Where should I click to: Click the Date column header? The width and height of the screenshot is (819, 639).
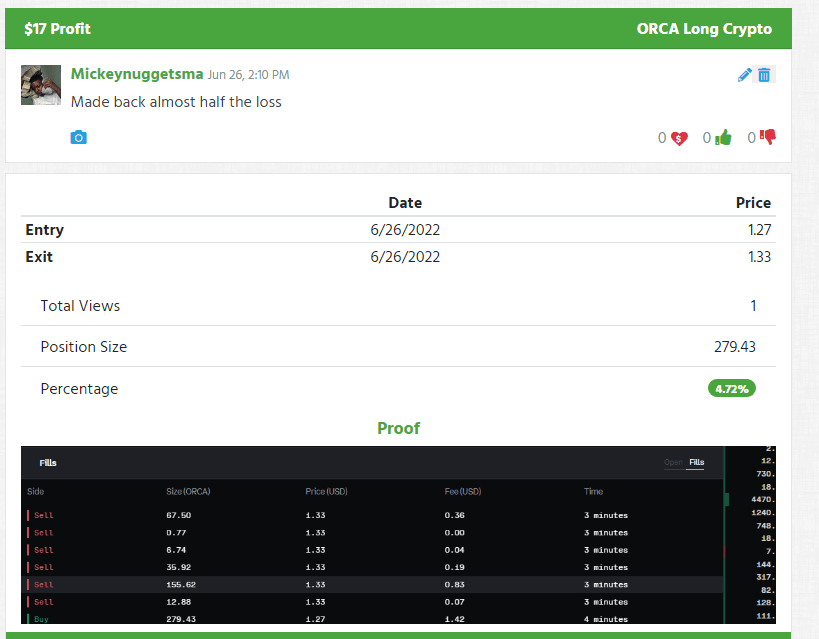point(405,203)
